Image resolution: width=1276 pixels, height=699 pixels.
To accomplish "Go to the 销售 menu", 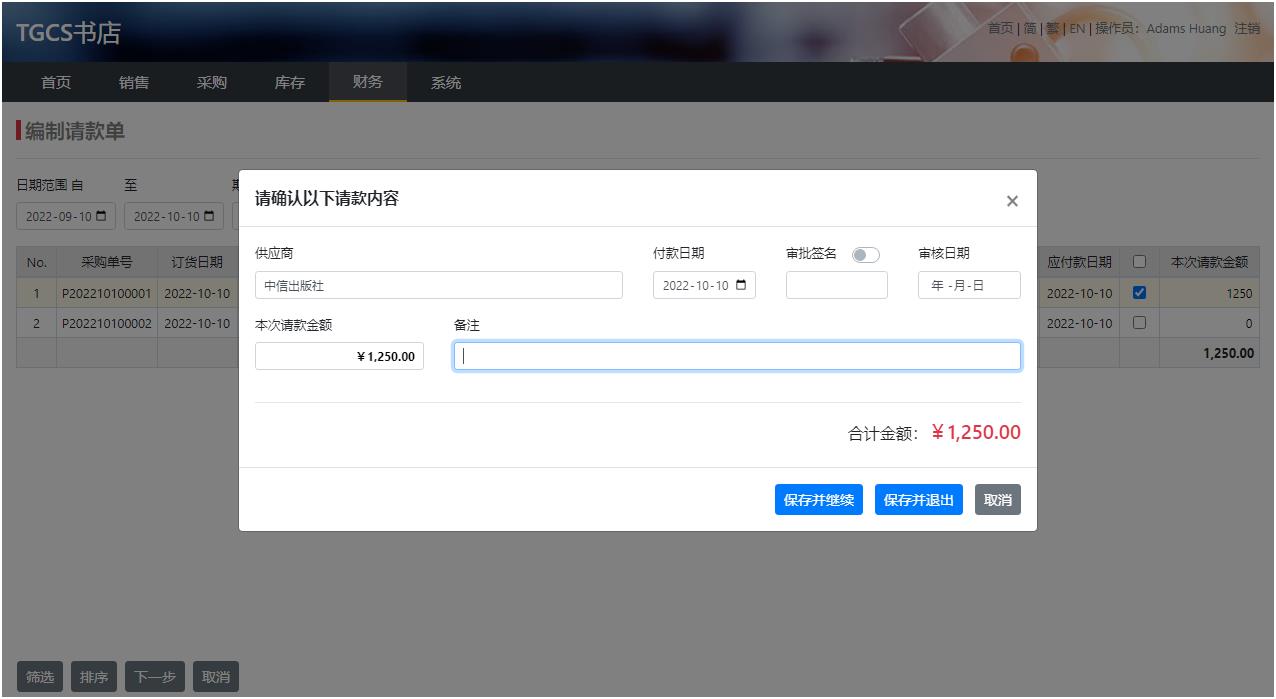I will click(134, 83).
